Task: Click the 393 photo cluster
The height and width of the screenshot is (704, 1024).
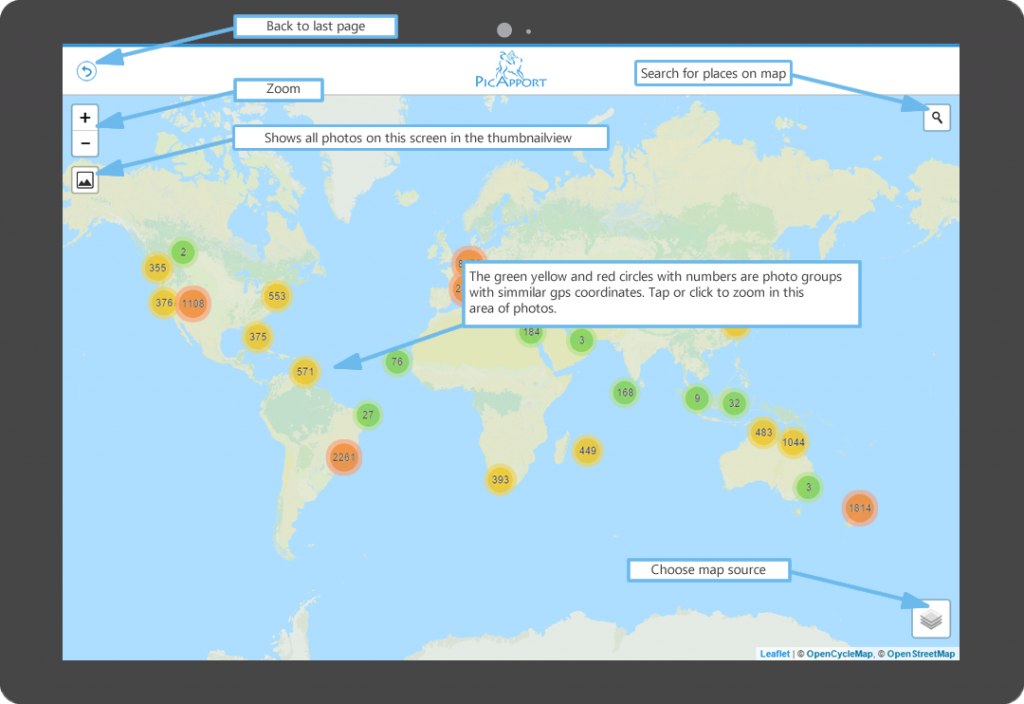Action: click(500, 480)
